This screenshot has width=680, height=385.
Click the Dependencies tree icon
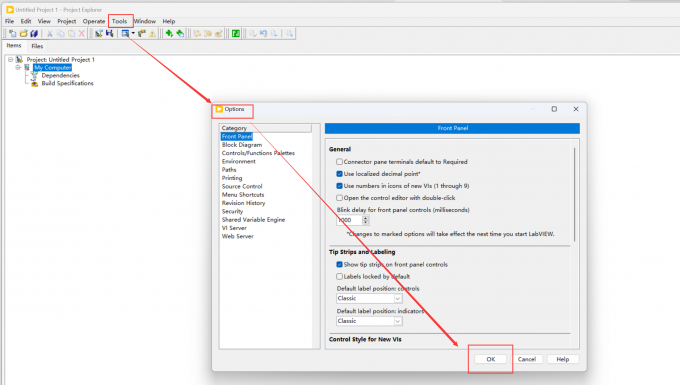pos(34,75)
